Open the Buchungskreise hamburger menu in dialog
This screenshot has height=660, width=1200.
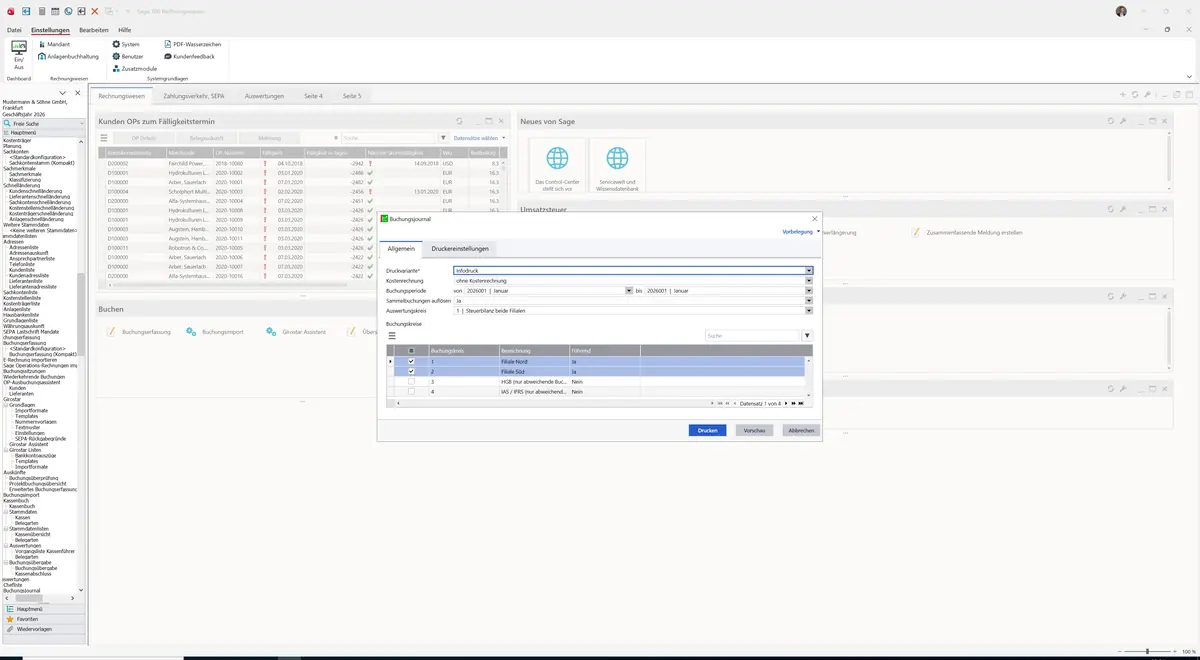[x=392, y=336]
